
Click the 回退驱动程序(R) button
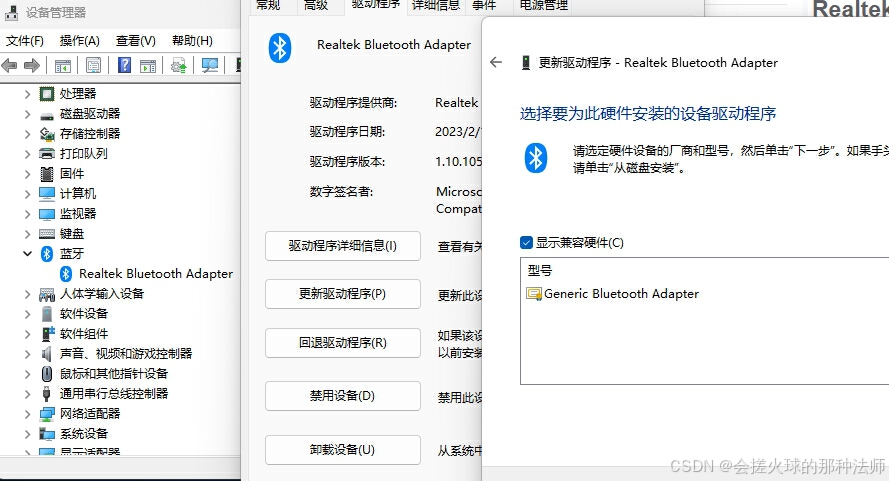point(343,343)
